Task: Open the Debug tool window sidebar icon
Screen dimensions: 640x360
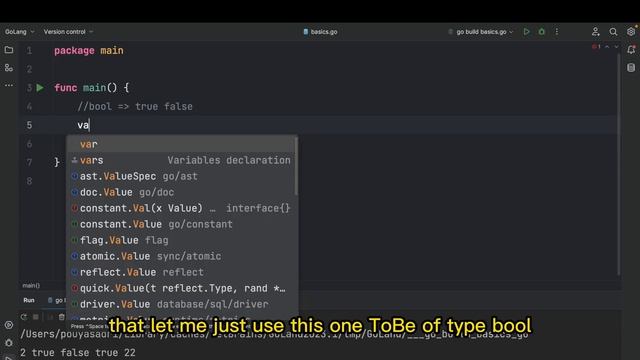Action: pos(9,342)
